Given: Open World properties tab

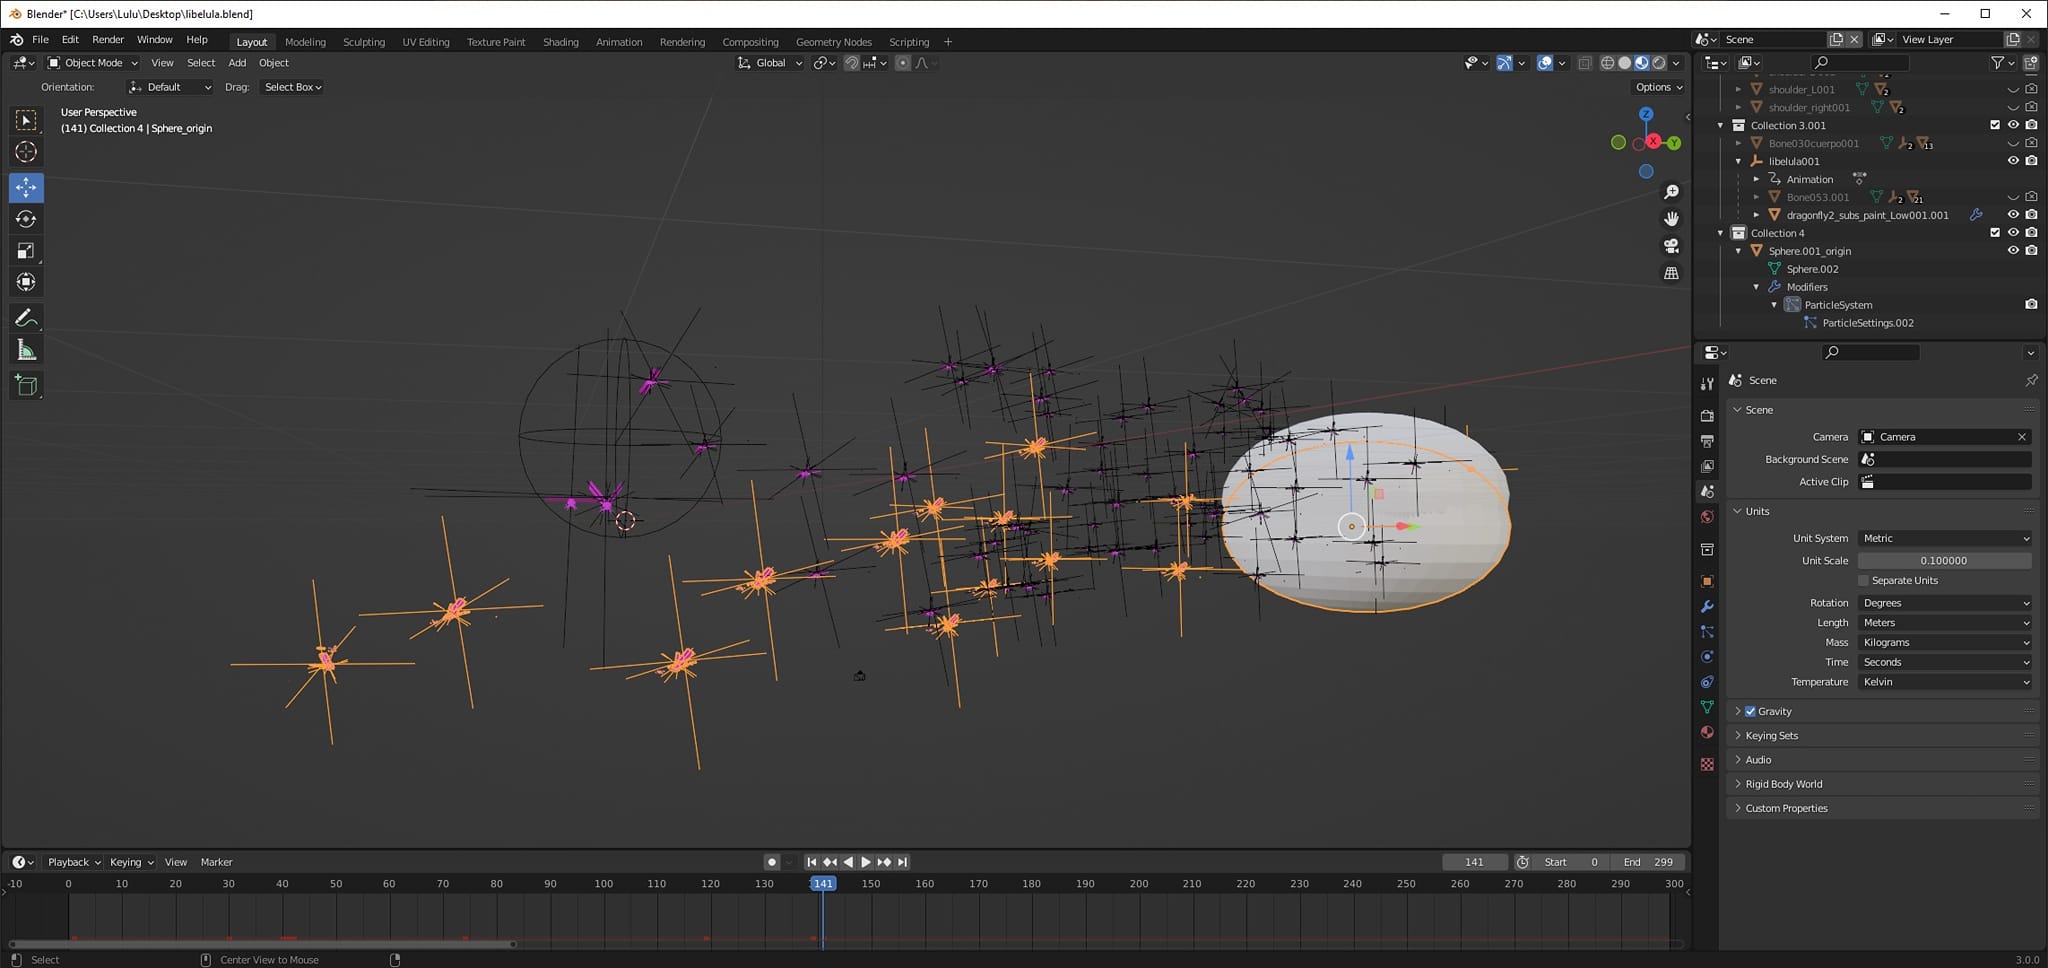Looking at the screenshot, I should (x=1707, y=517).
